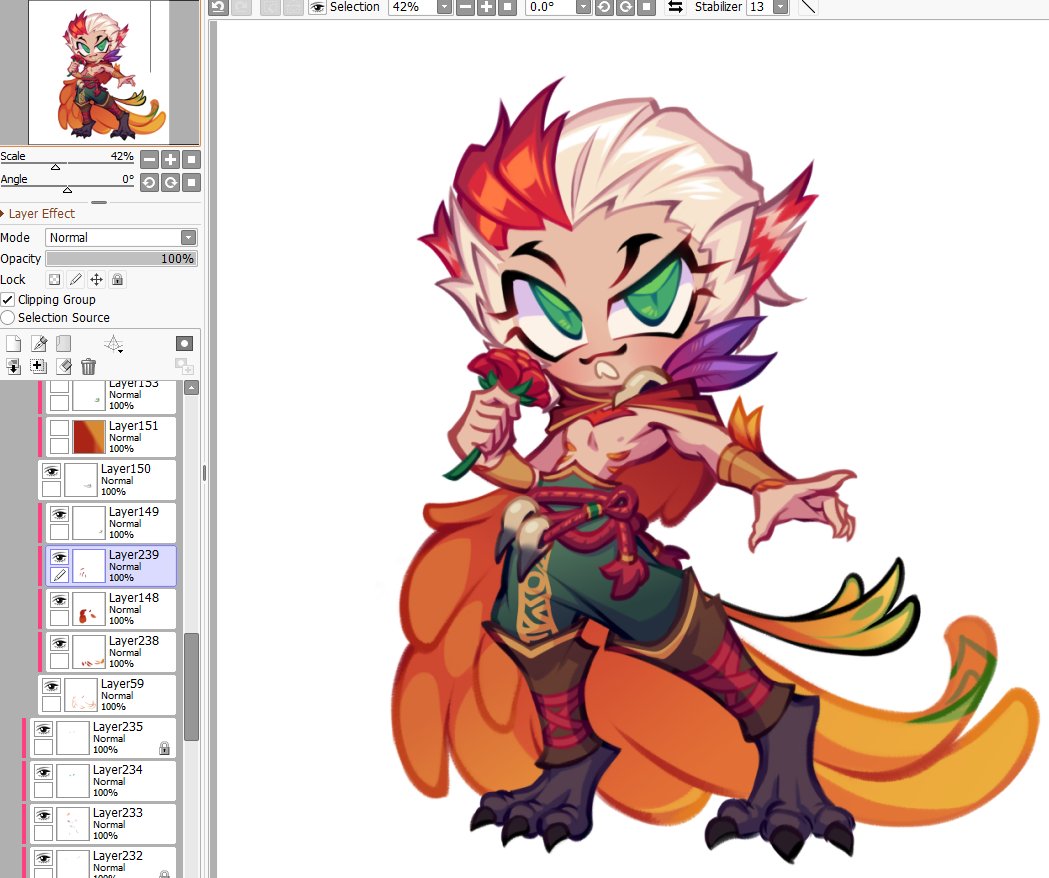Click the Stabilizer value field showing 13

(759, 7)
